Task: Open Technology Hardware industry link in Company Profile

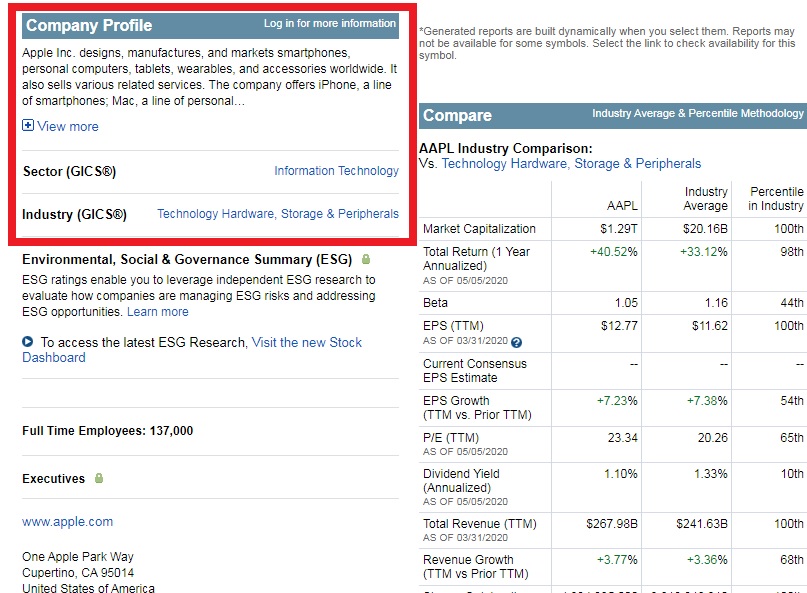Action: click(278, 214)
